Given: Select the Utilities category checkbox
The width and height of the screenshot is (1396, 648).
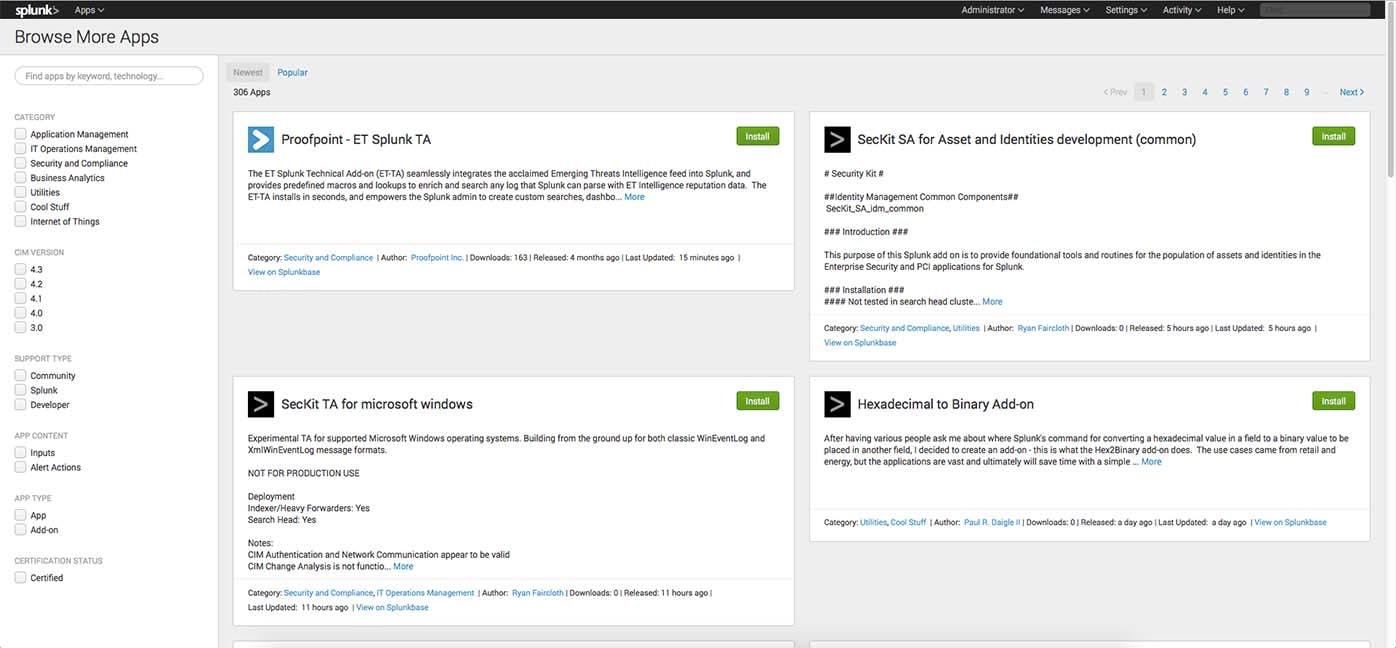Looking at the screenshot, I should tap(20, 192).
